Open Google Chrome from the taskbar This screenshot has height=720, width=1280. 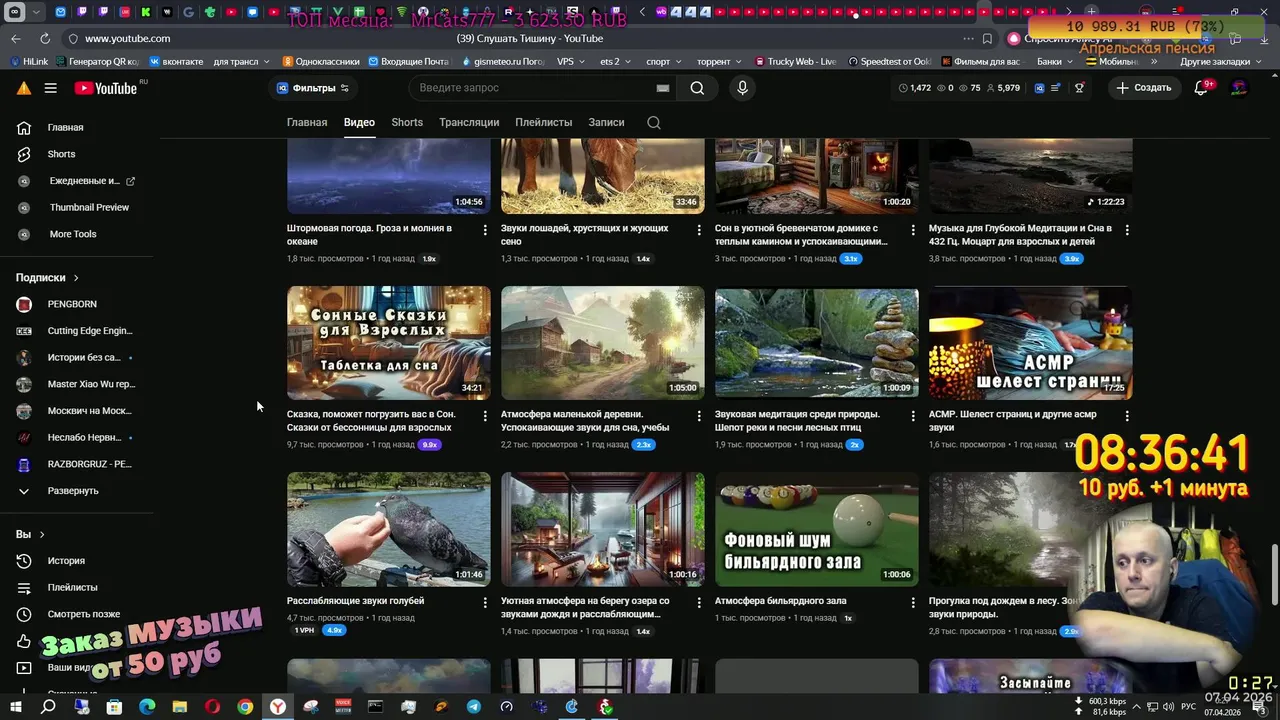[245, 707]
